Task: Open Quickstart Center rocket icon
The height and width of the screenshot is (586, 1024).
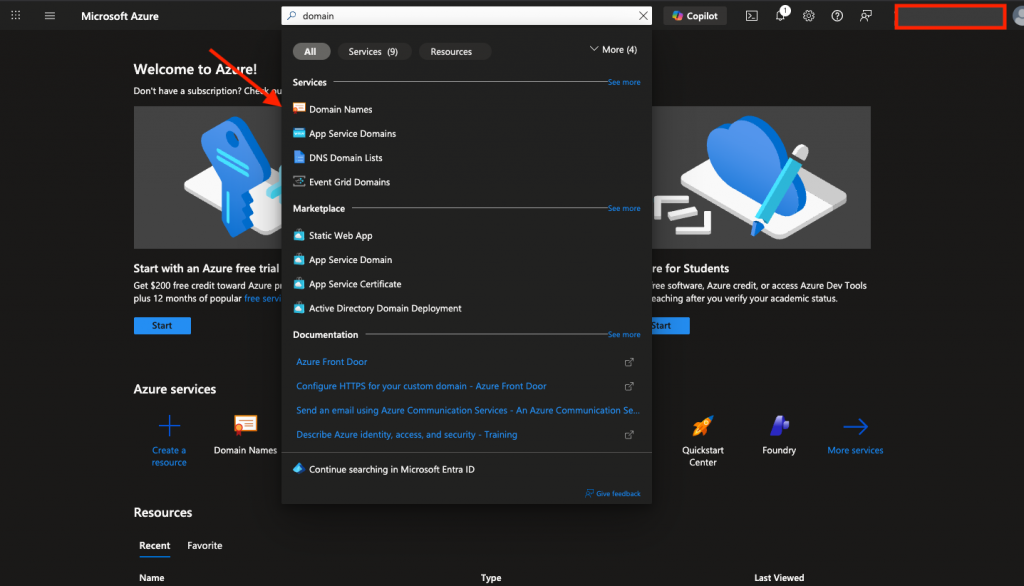Action: (703, 427)
